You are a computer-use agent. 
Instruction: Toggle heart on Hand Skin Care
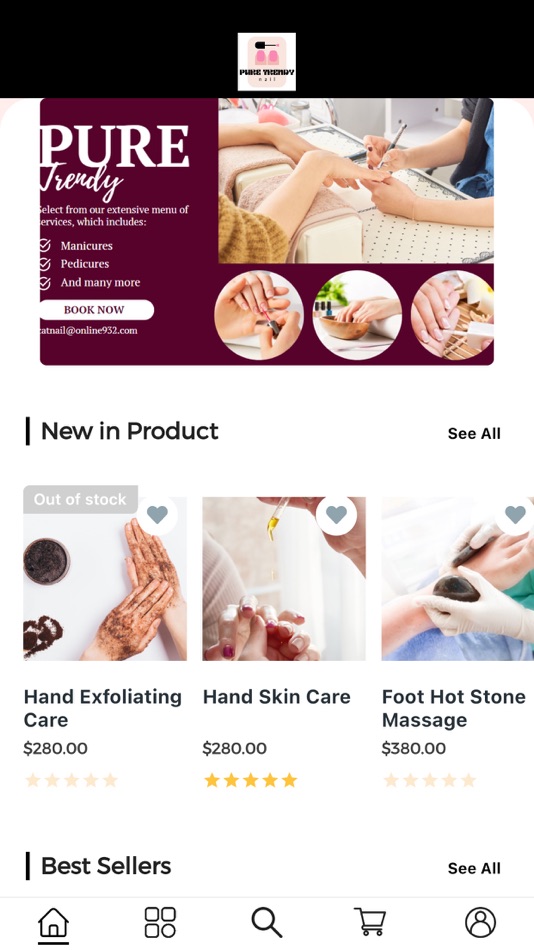(x=336, y=514)
